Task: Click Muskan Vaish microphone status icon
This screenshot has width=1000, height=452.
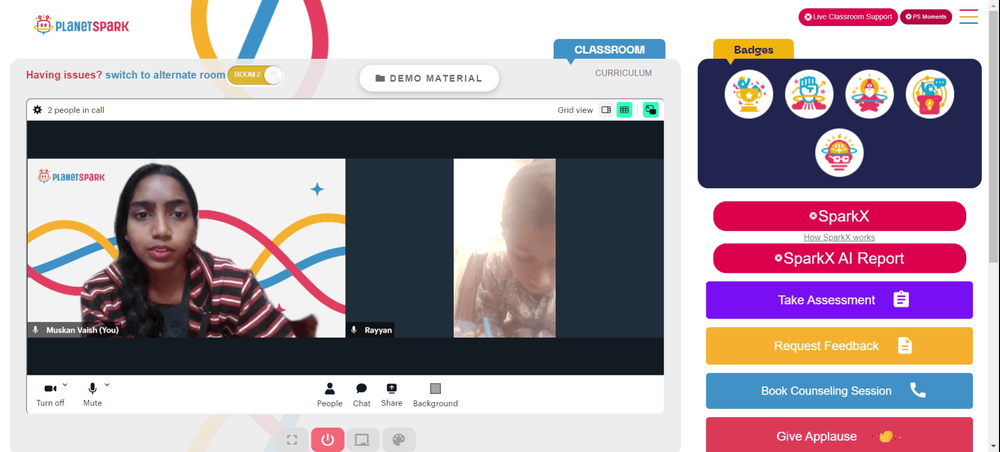Action: click(x=36, y=330)
